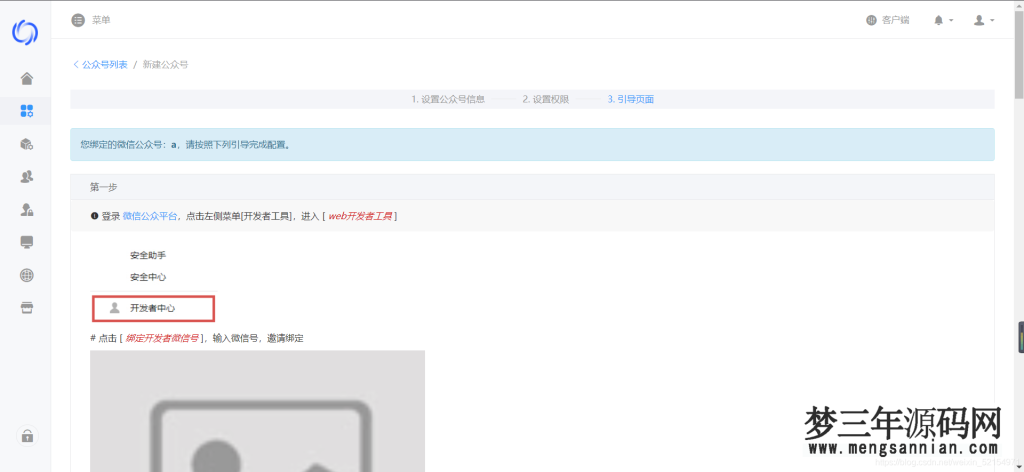Screen dimensions: 1024x472
Task: Go back to 公众号列表
Action: pyautogui.click(x=100, y=64)
